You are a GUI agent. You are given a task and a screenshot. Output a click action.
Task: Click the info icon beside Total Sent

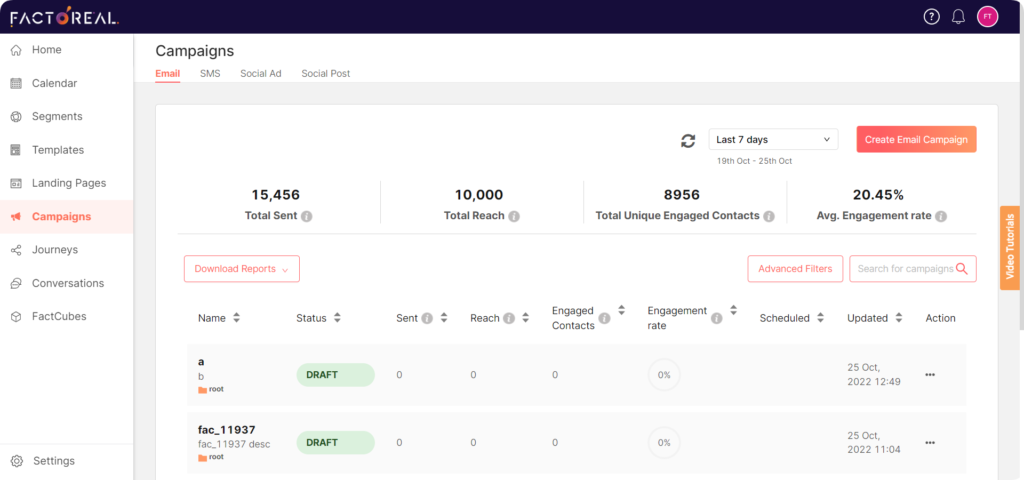click(307, 216)
